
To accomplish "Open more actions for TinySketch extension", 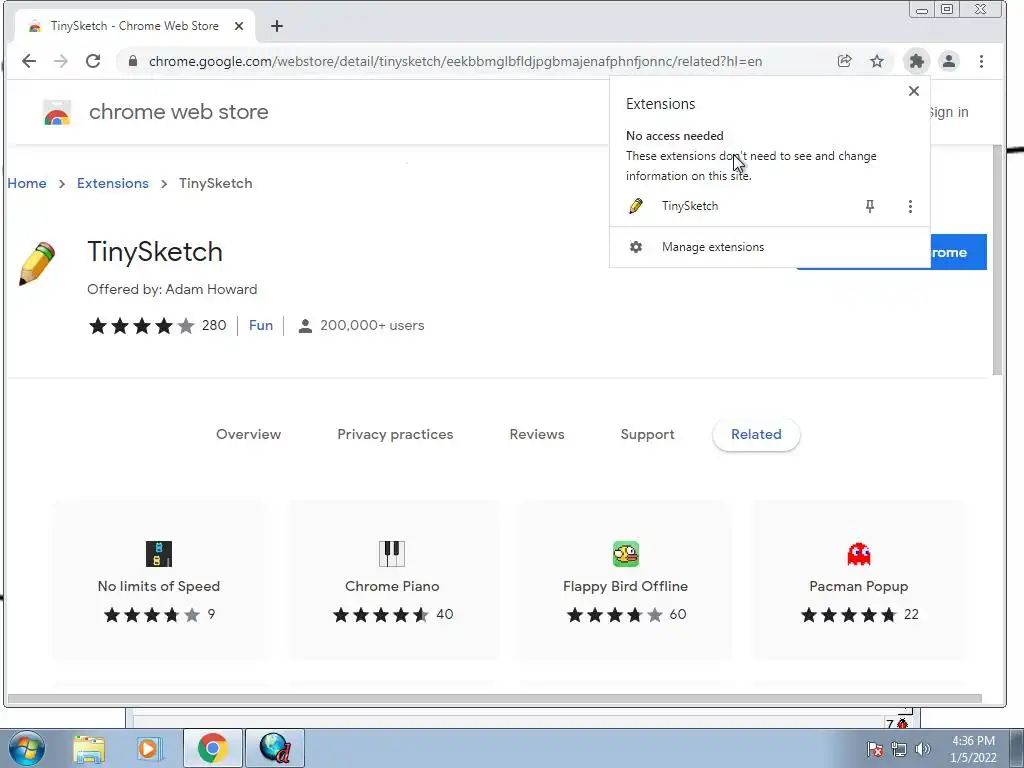I will point(910,206).
